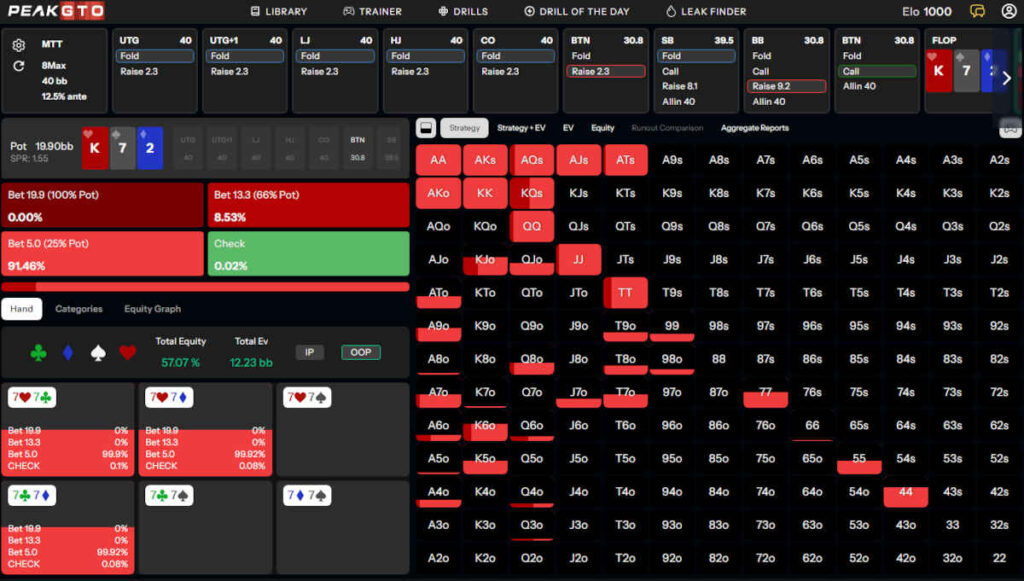Select the QQ cell in range matrix
Viewport: 1024px width, 581px height.
pos(532,226)
